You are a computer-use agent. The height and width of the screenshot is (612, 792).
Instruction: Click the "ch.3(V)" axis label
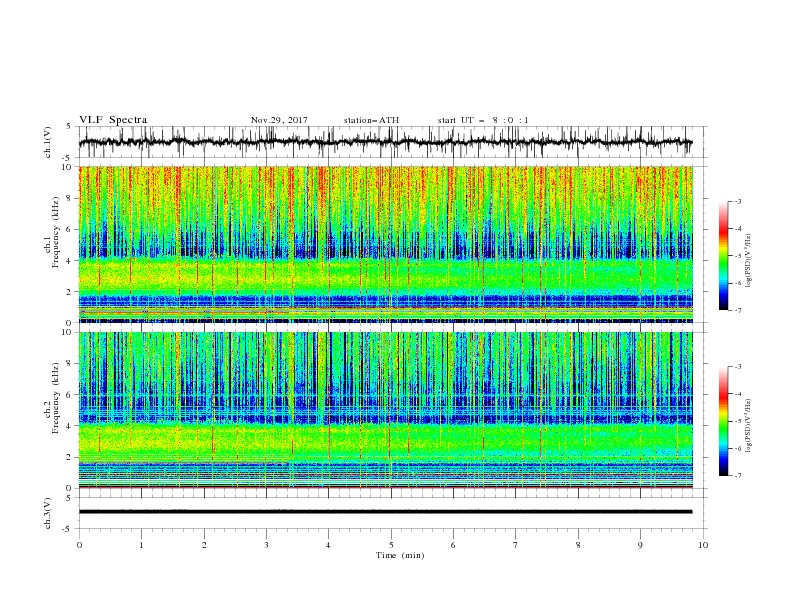48,513
